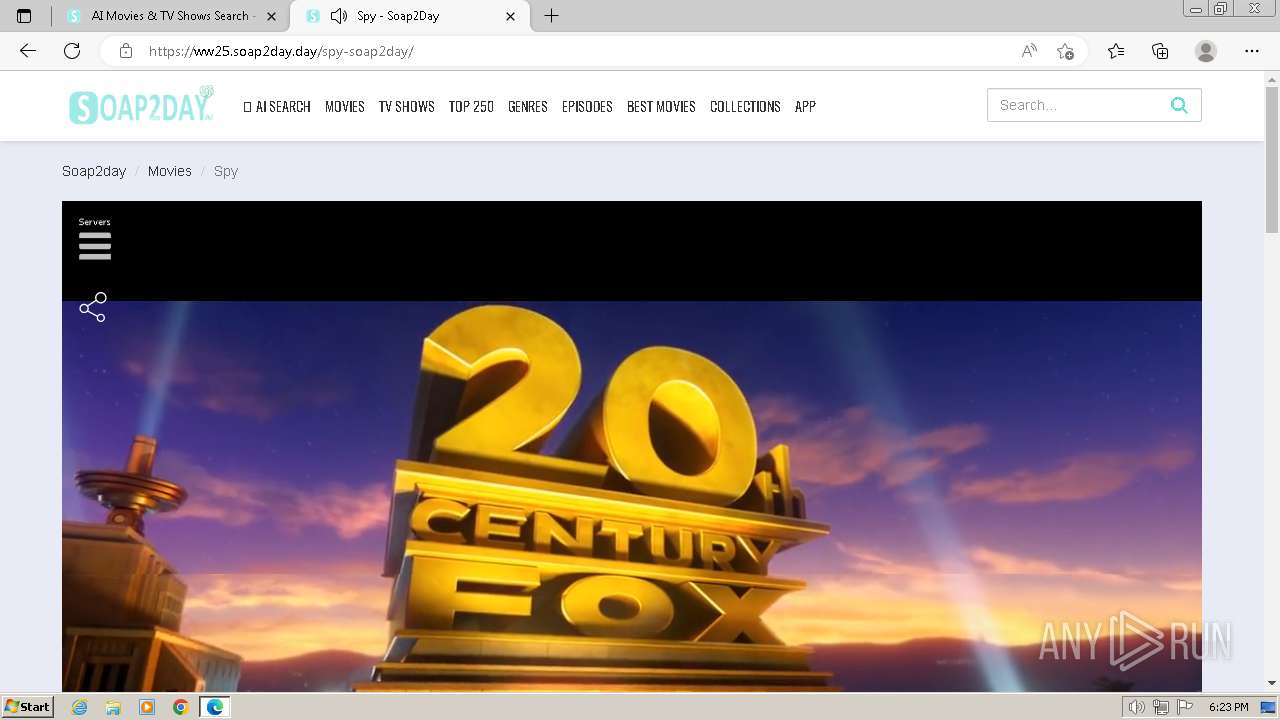Click the video player area

632,446
